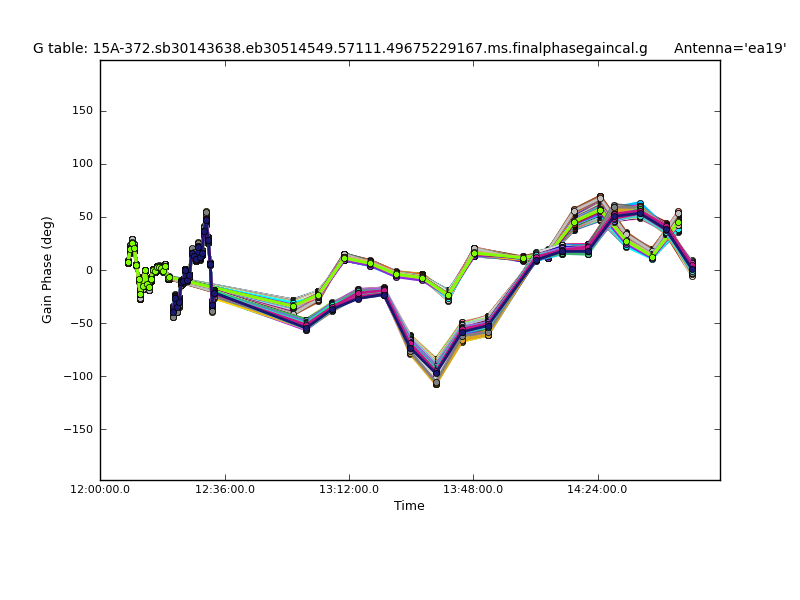Click the lowest data point near −108 degrees
The width and height of the screenshot is (800, 600).
pos(436,384)
